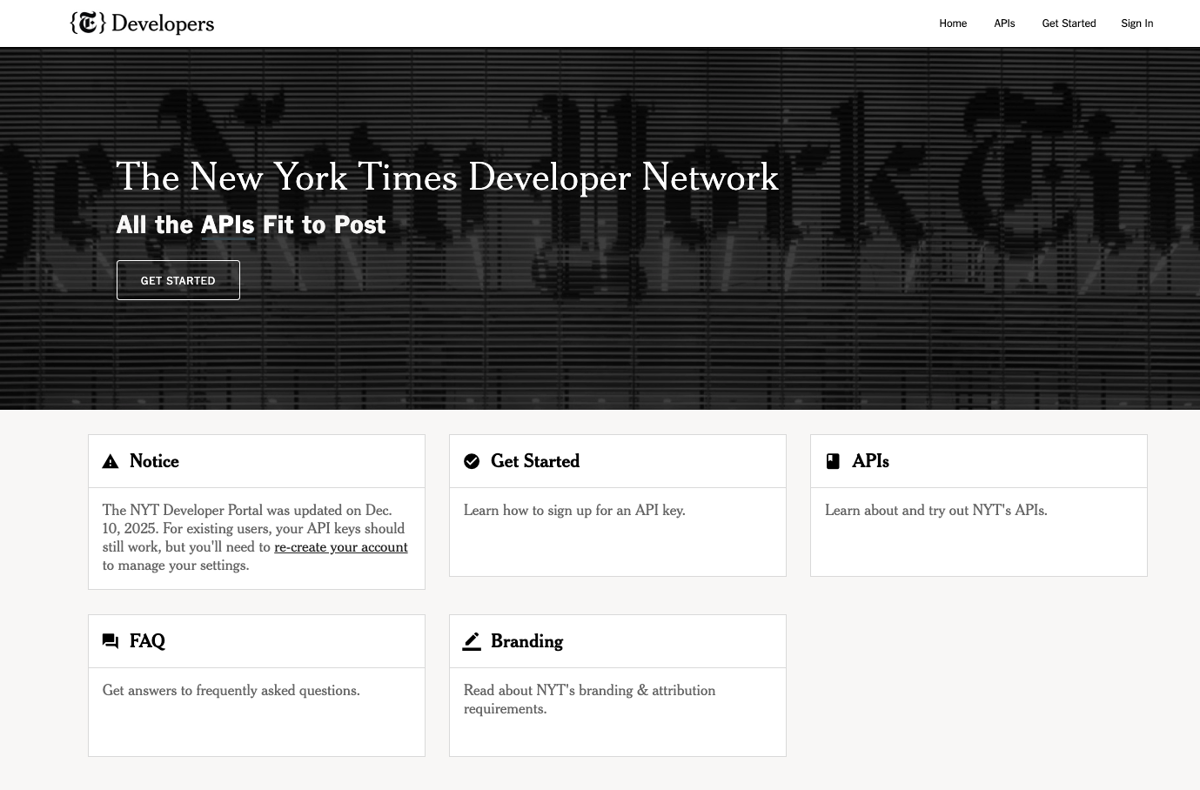
Task: Click 'Get answers to frequently asked questions.'
Action: 231,690
